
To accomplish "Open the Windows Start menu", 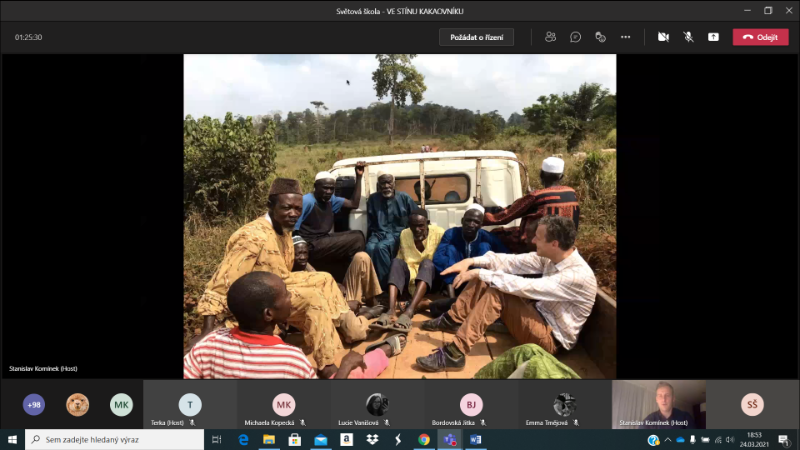I will (x=12, y=440).
